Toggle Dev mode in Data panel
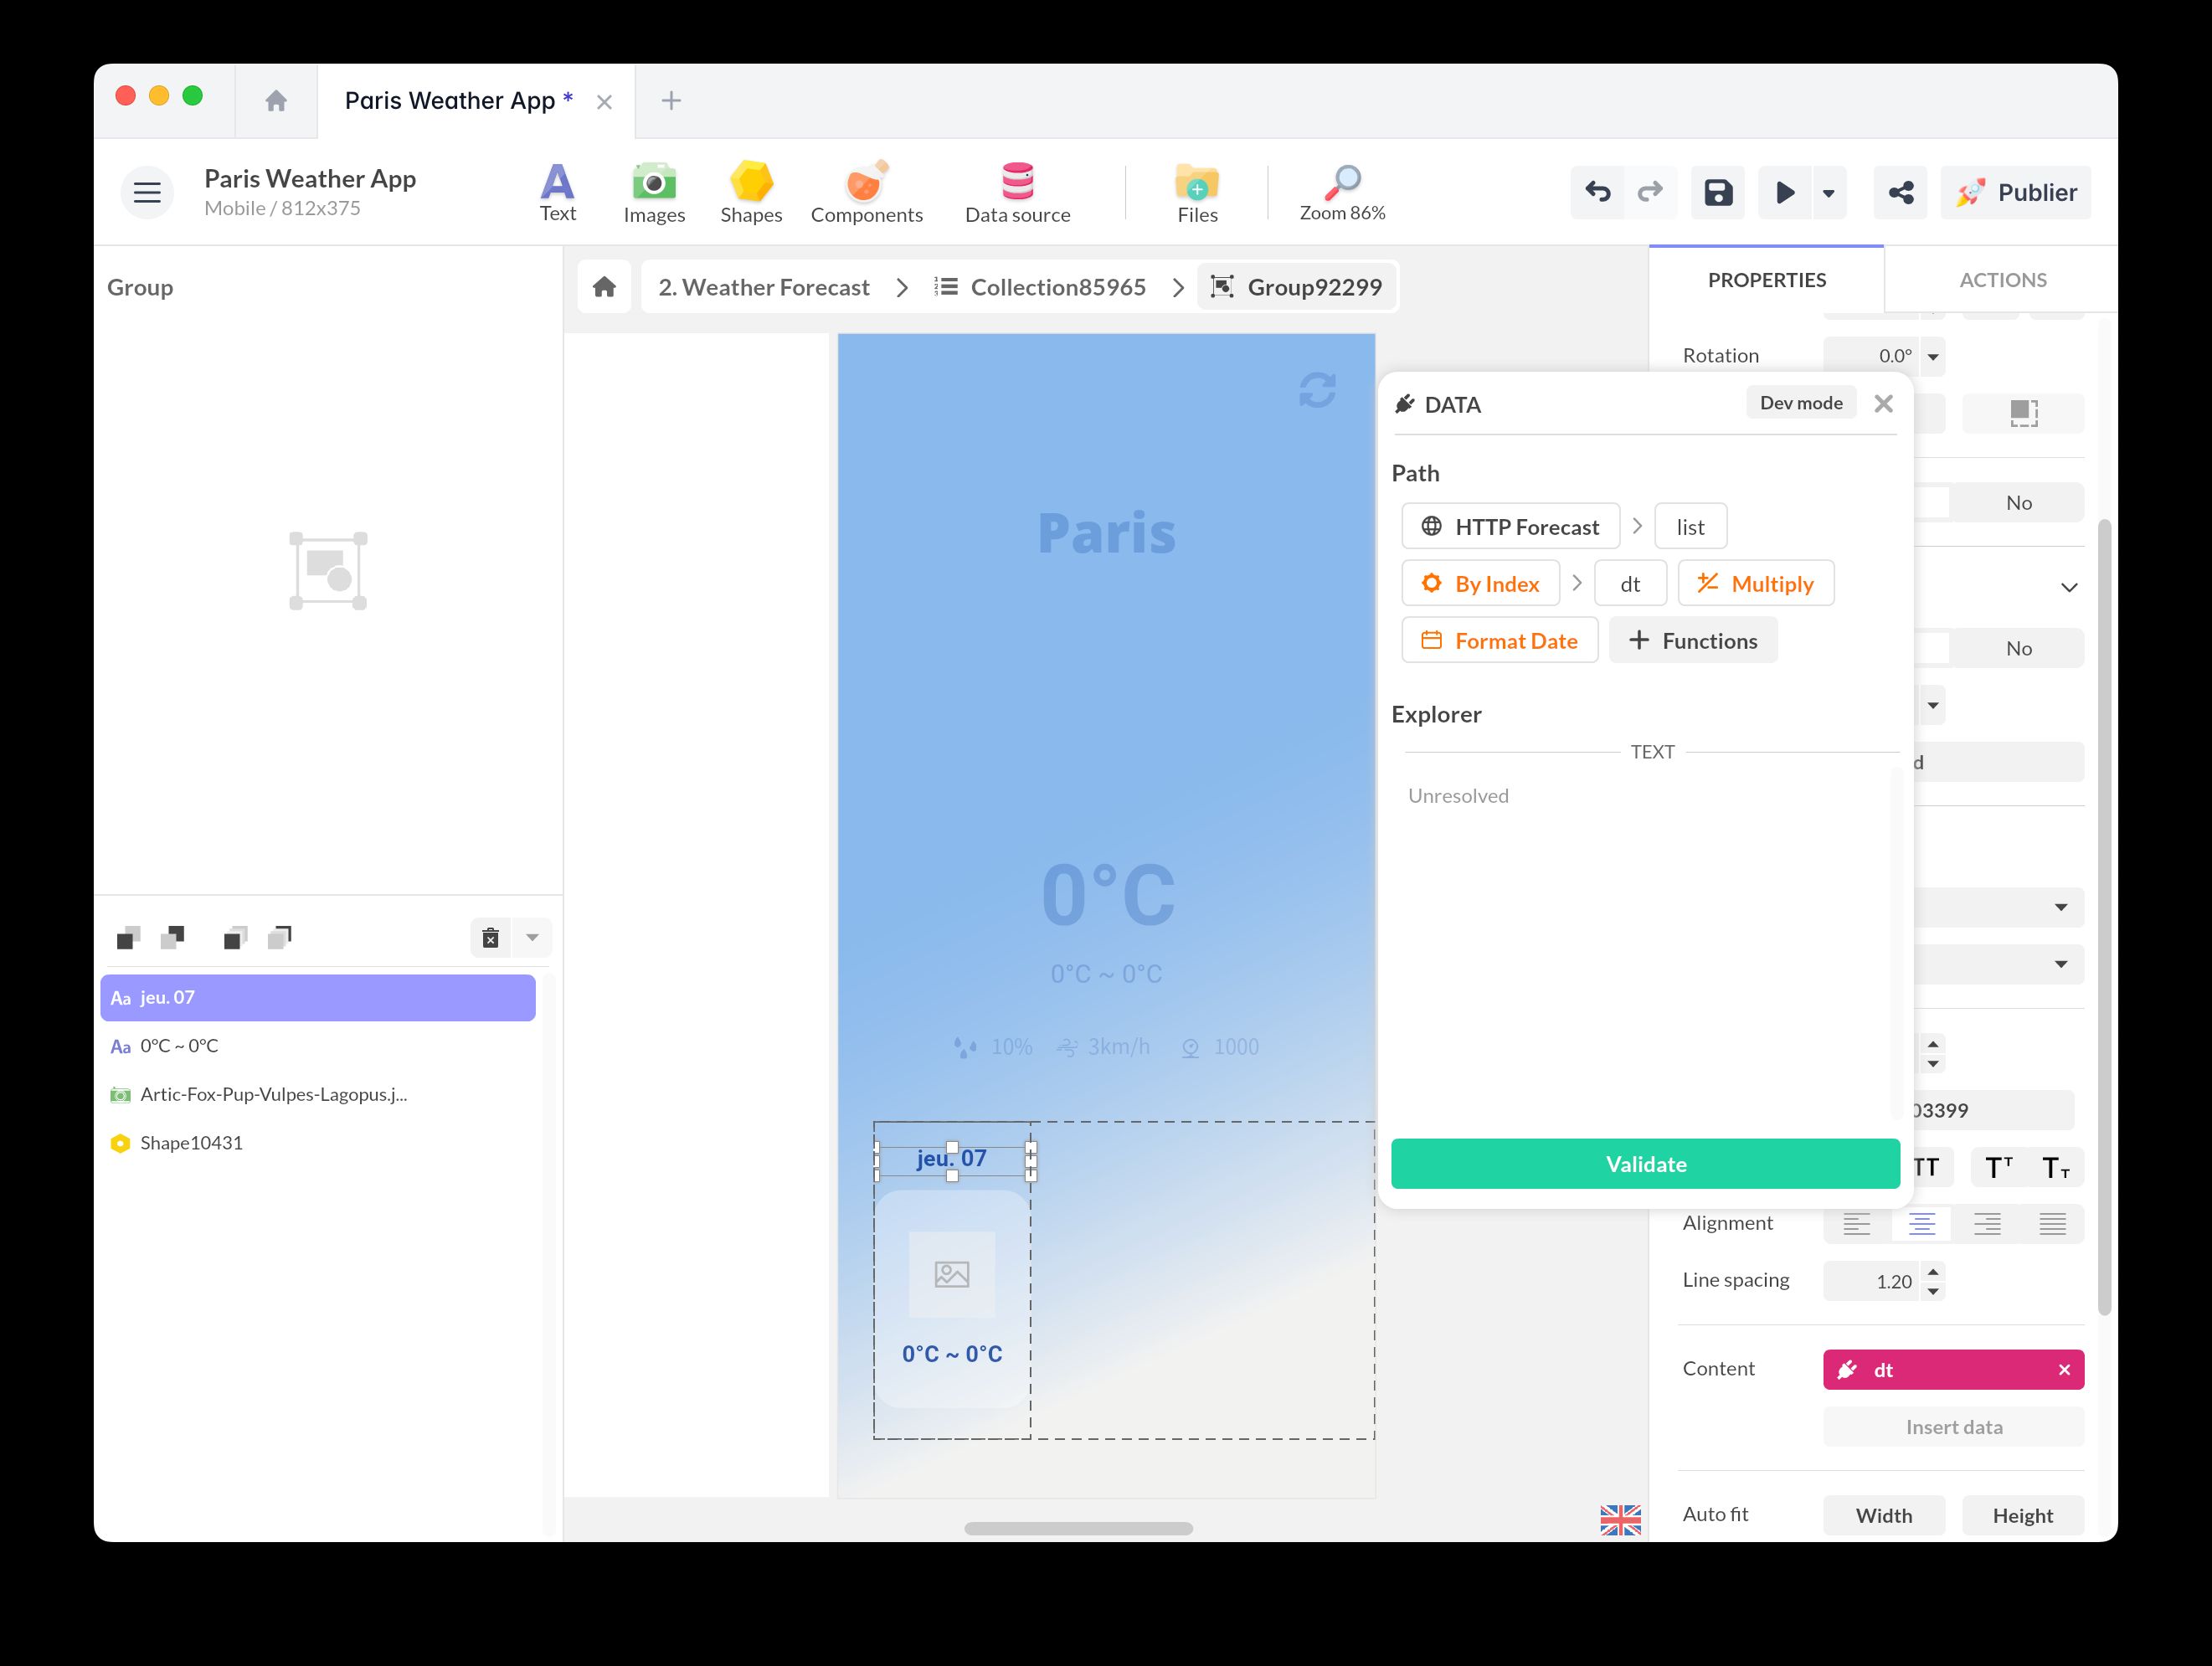The width and height of the screenshot is (2212, 1666). click(1800, 403)
